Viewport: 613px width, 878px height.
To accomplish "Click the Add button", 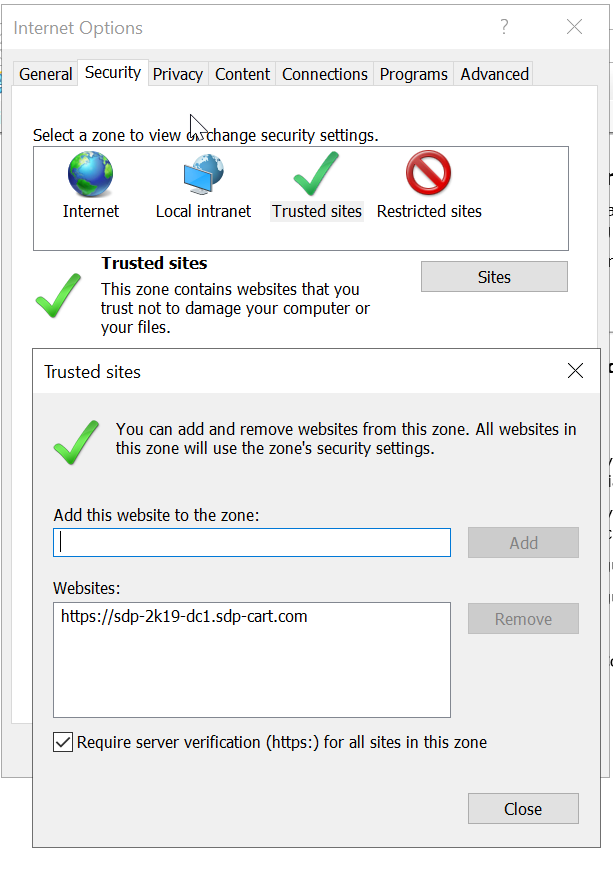I will pos(523,543).
